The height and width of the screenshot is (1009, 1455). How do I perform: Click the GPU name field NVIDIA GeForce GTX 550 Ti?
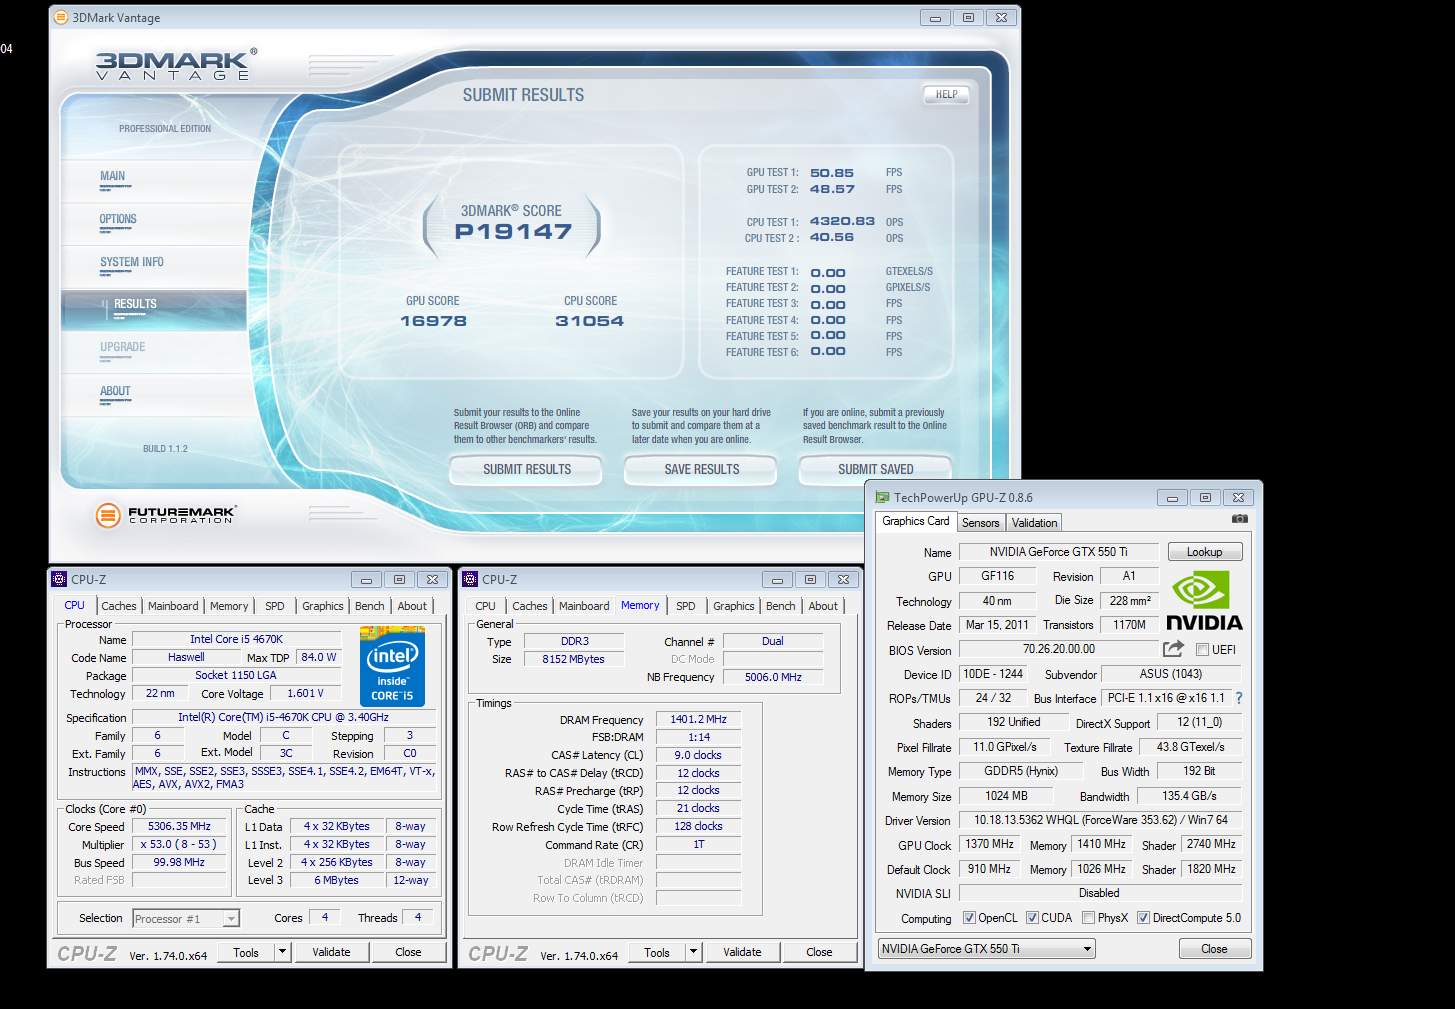[x=1058, y=552]
